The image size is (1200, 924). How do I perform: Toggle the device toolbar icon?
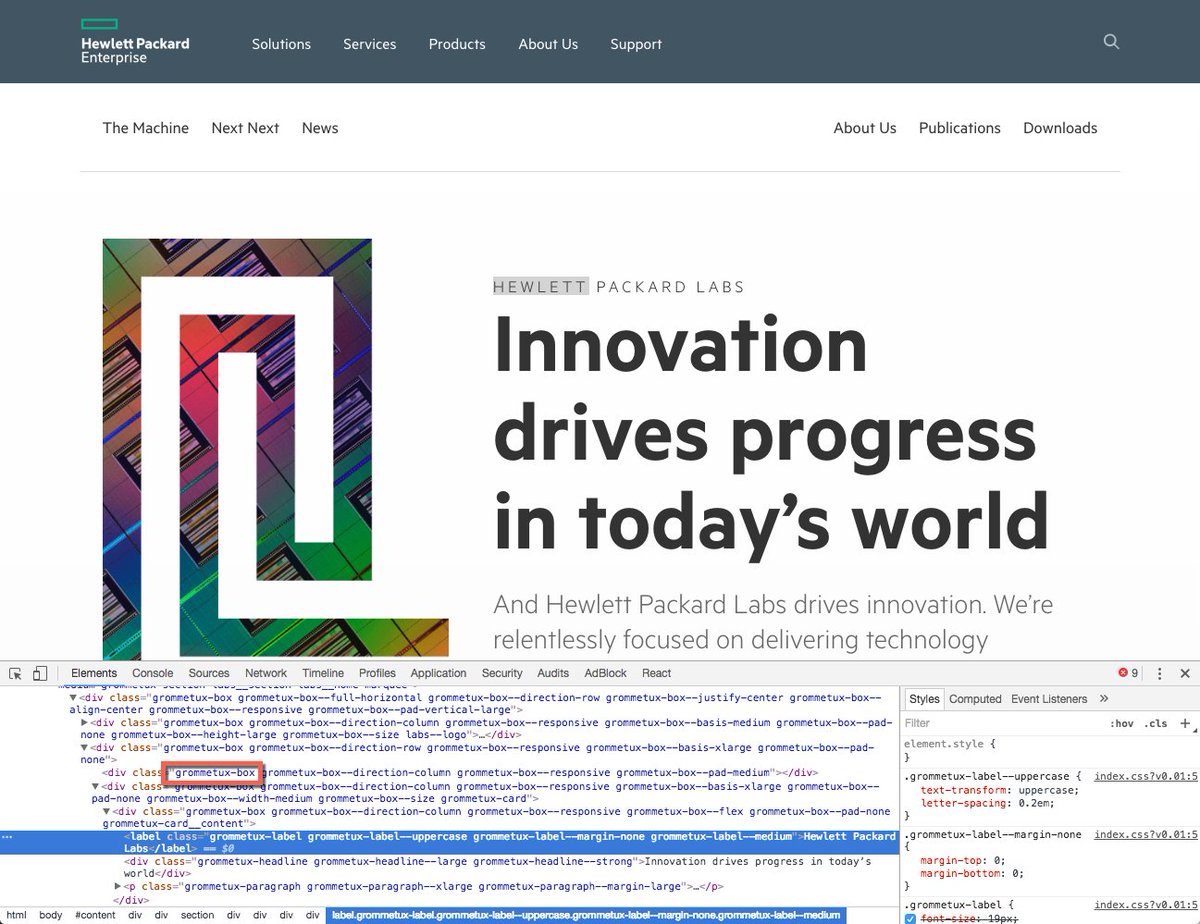(40, 673)
